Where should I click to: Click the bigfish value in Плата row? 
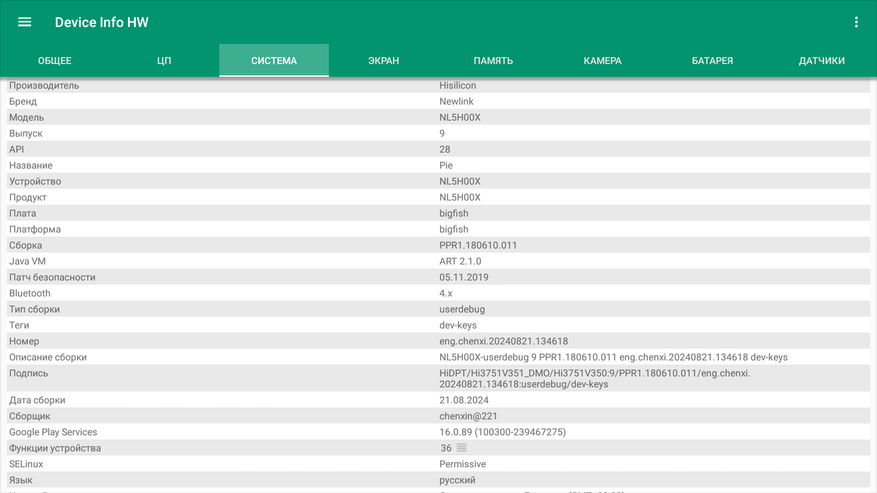click(454, 213)
